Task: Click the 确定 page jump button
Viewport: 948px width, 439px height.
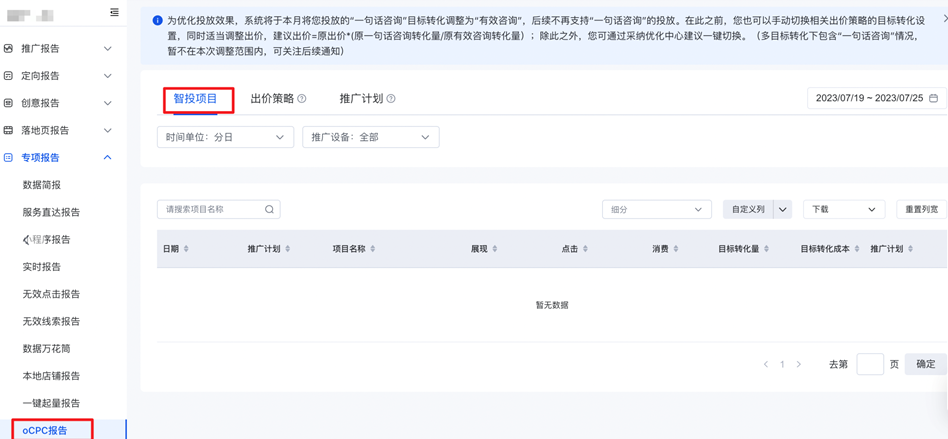Action: click(x=925, y=365)
